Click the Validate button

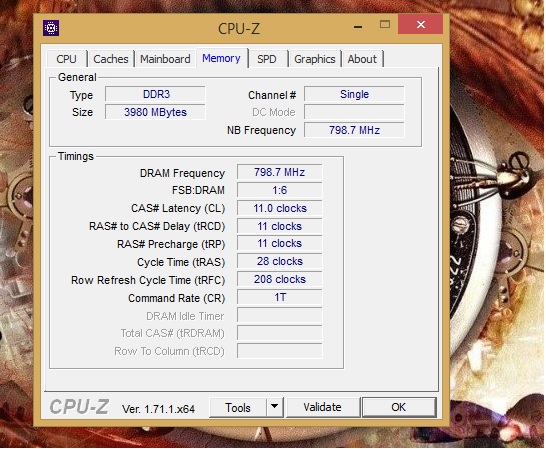tap(322, 407)
